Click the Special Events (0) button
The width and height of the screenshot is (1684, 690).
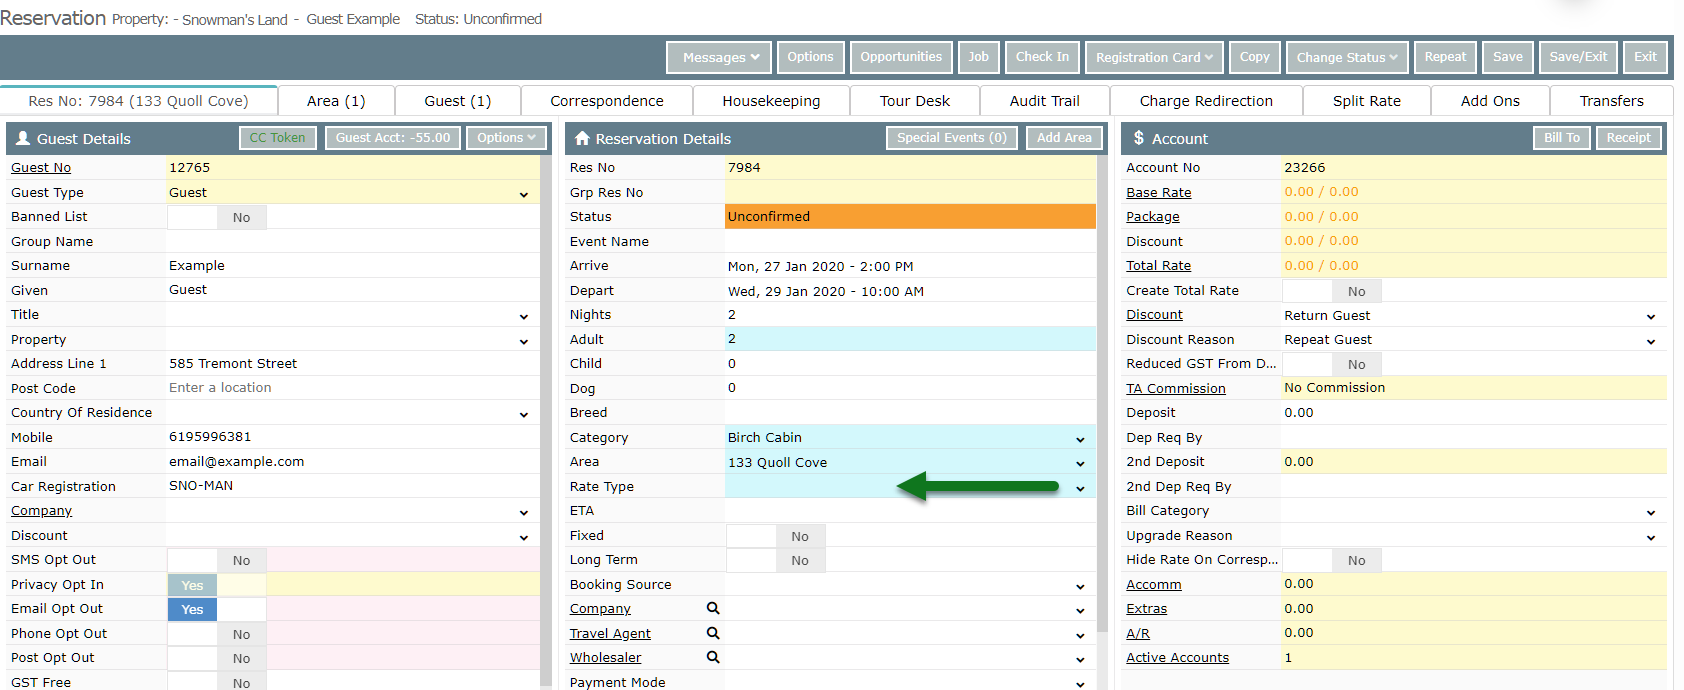click(952, 138)
